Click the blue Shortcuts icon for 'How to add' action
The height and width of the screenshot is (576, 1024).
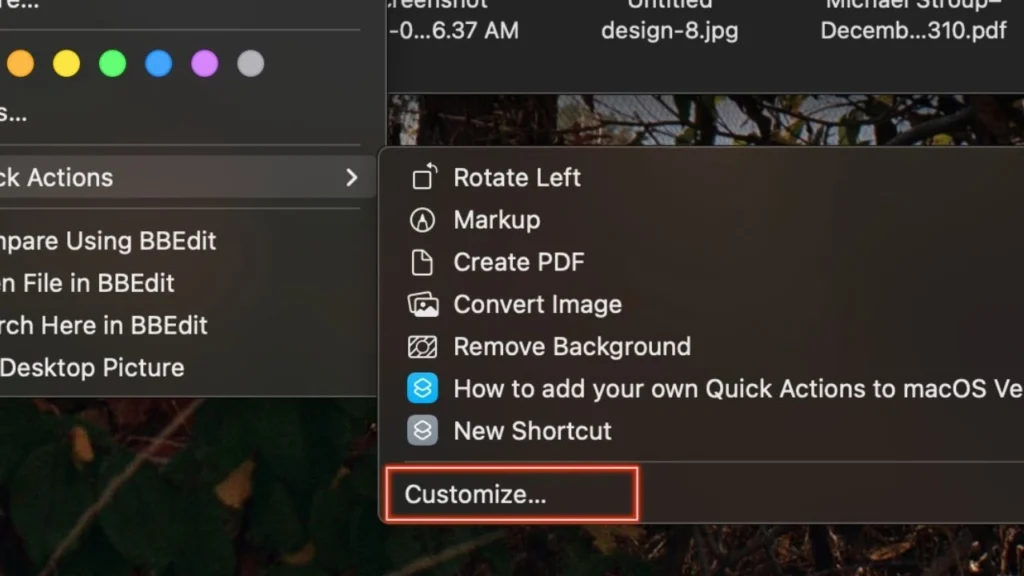pyautogui.click(x=423, y=389)
